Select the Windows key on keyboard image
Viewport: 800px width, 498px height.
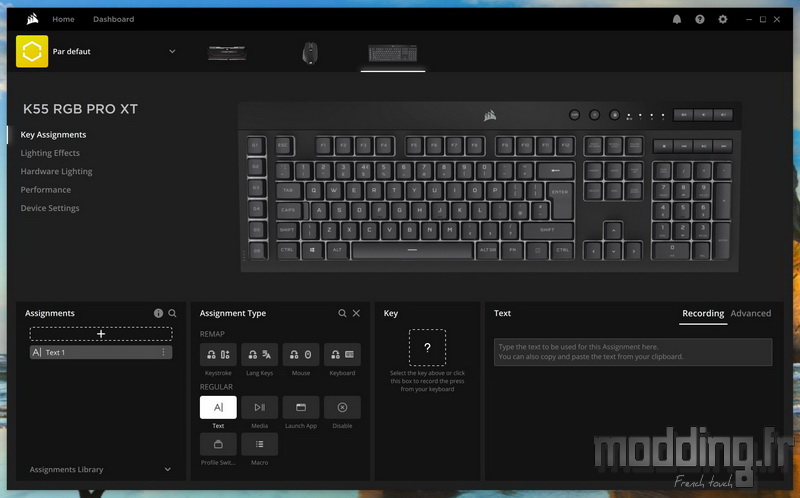[312, 250]
